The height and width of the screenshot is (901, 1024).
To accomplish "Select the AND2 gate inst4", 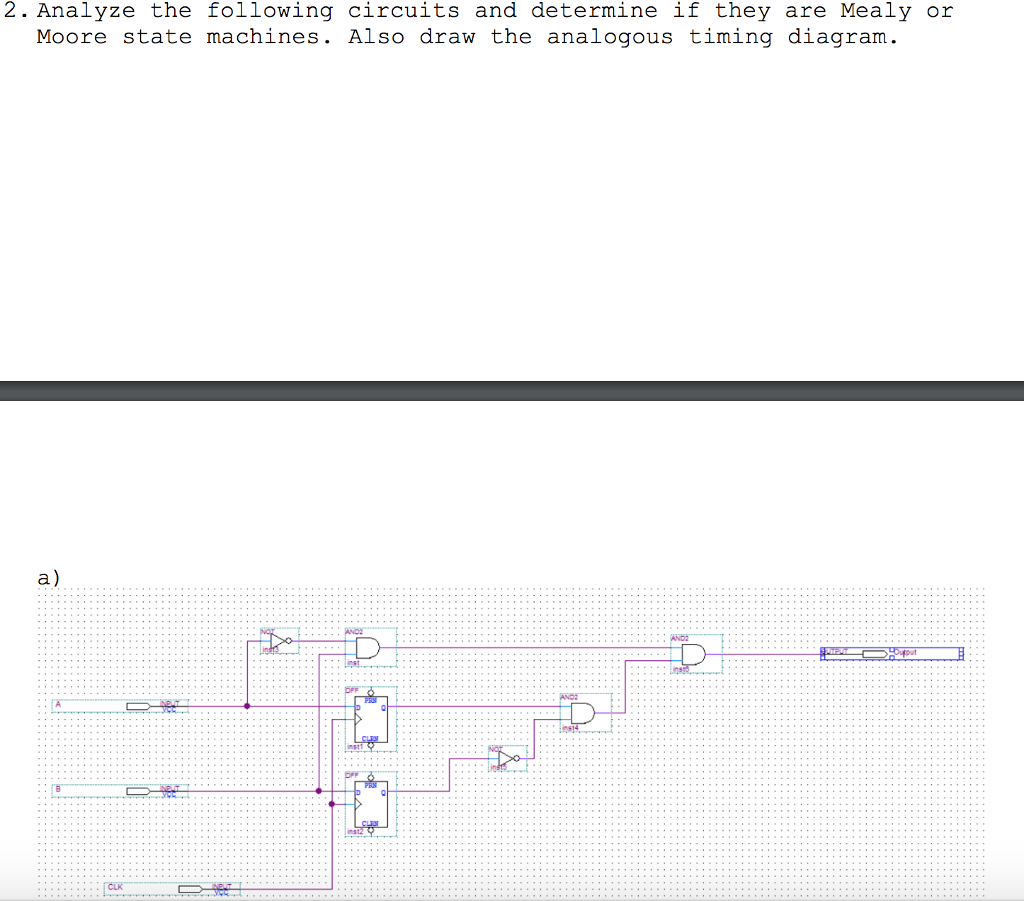I will tap(580, 712).
